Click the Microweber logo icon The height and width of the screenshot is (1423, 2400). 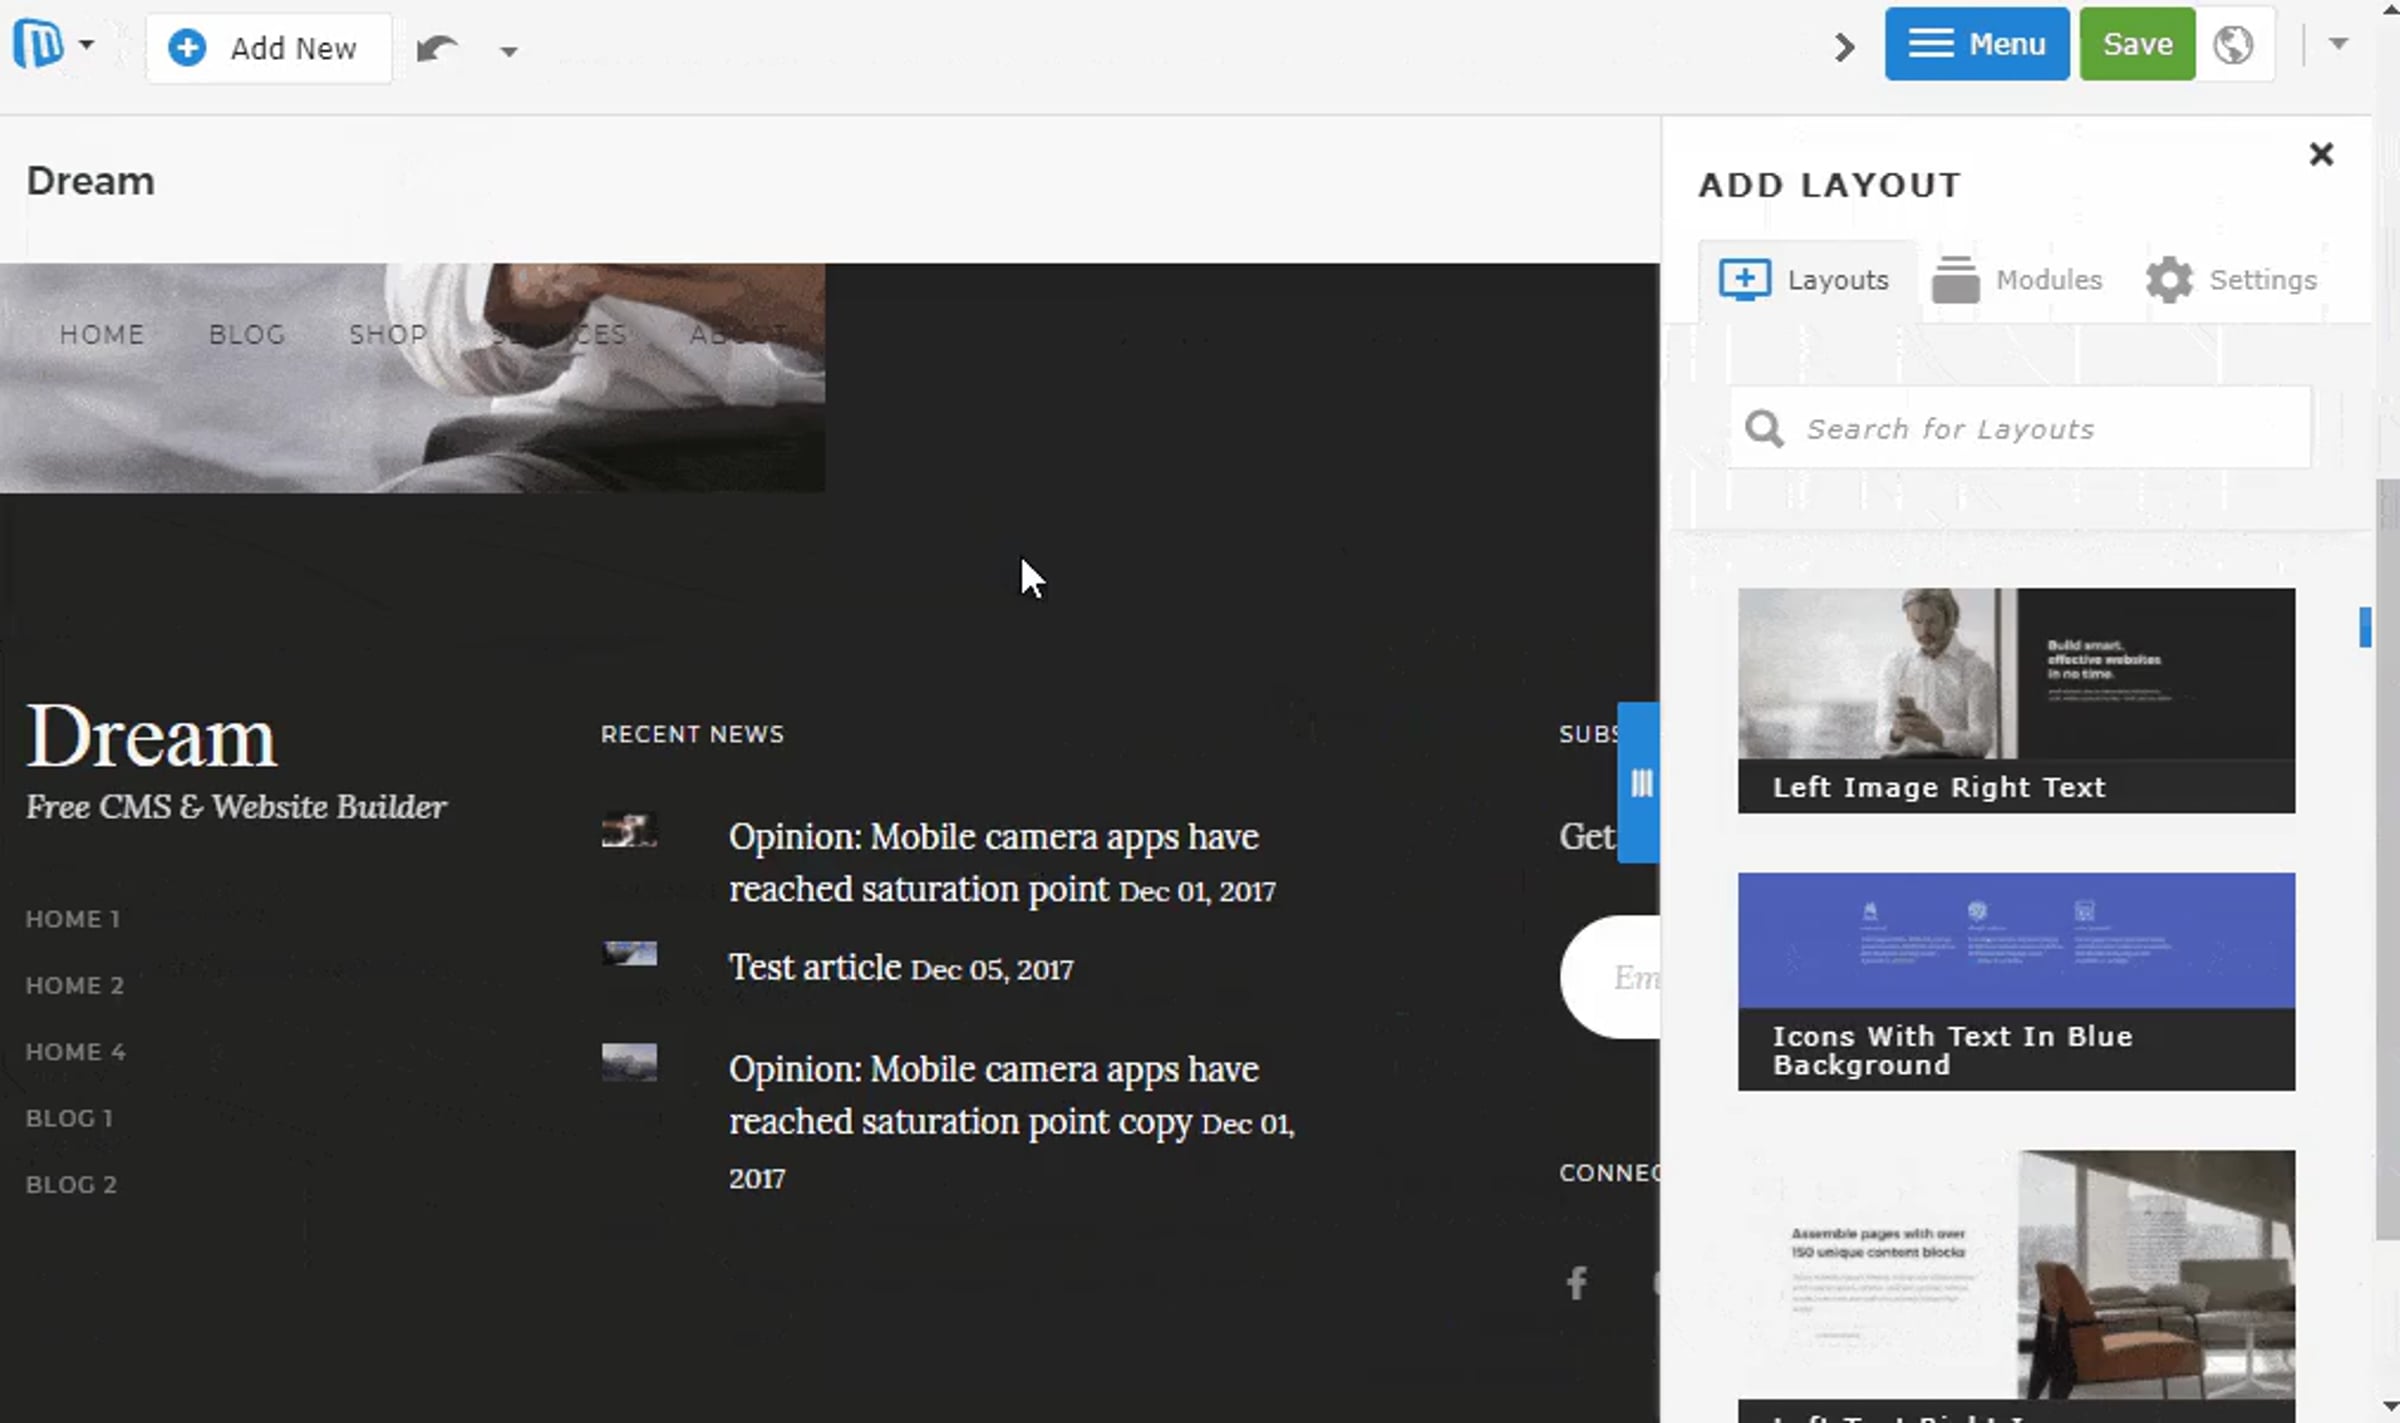click(x=38, y=45)
